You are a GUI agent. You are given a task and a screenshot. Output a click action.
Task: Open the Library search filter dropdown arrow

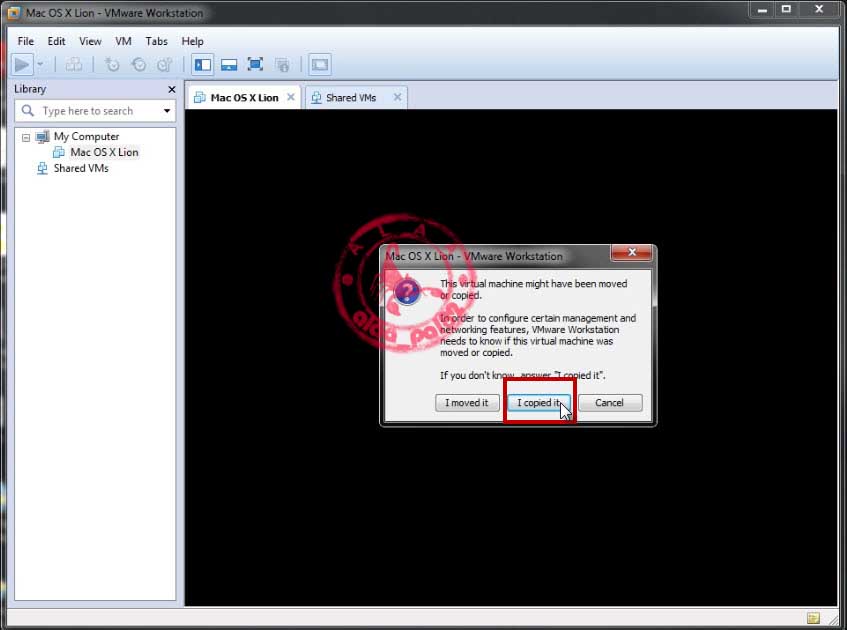pos(167,111)
